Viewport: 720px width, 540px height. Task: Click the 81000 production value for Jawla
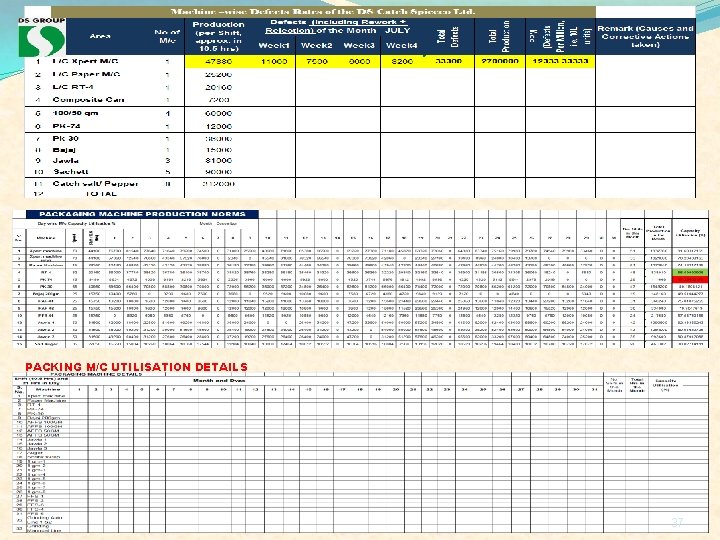coord(219,160)
